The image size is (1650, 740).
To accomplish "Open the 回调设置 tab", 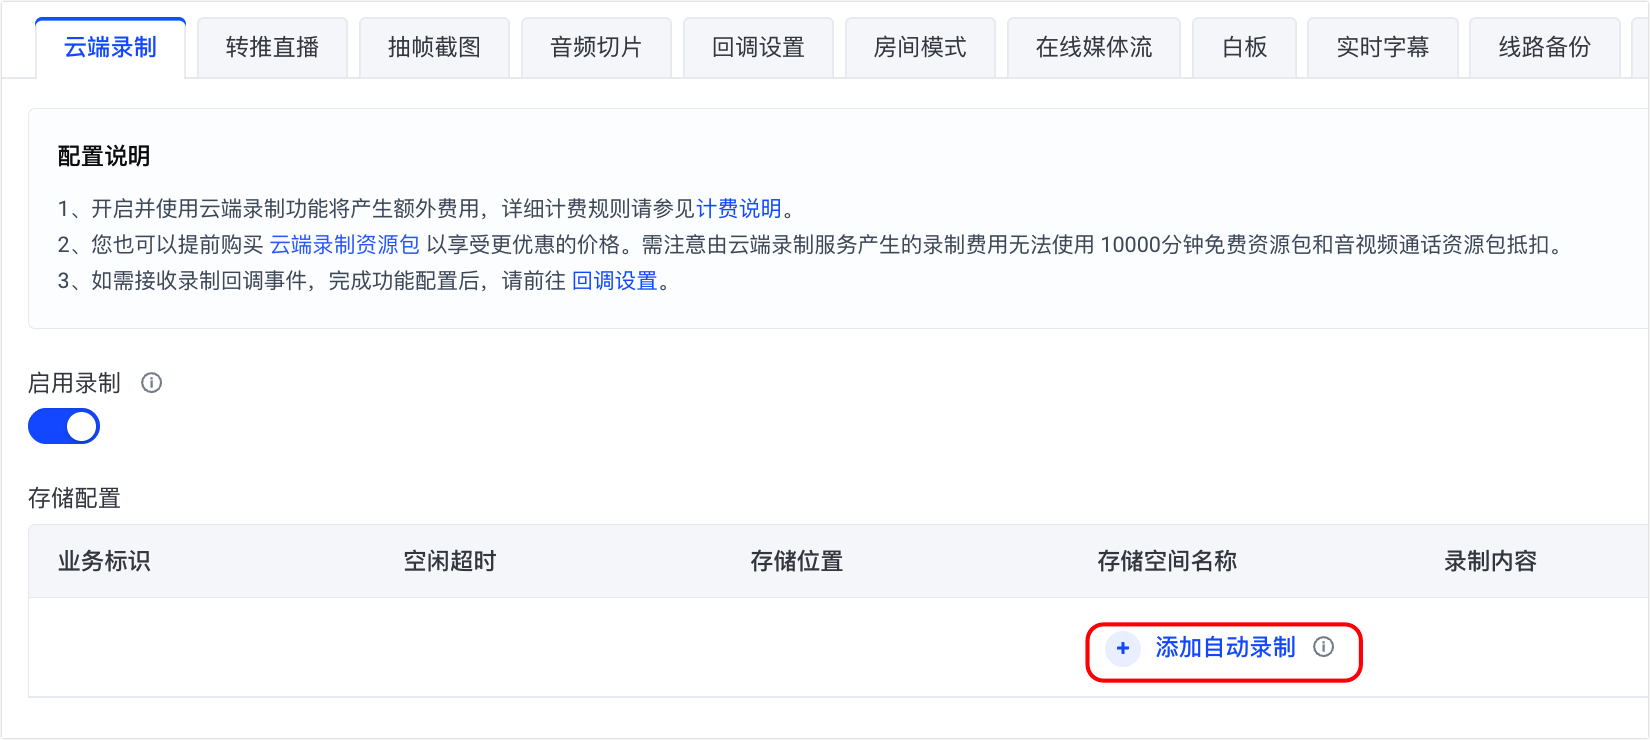I will click(758, 47).
